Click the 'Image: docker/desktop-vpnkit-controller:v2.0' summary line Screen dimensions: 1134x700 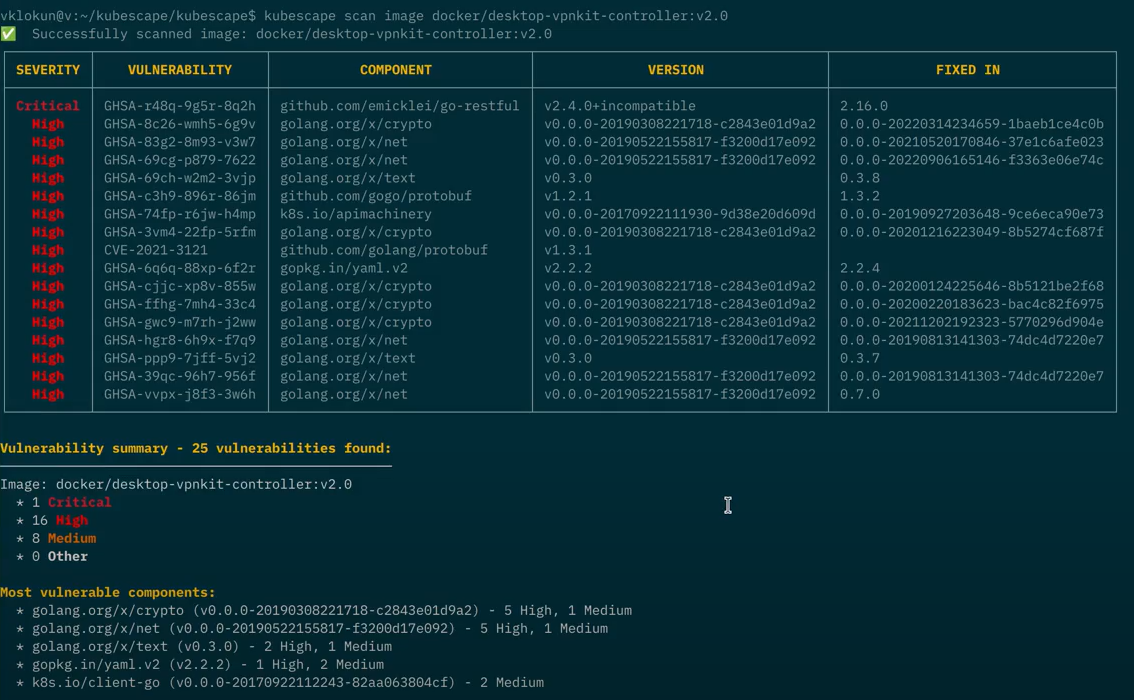click(176, 485)
